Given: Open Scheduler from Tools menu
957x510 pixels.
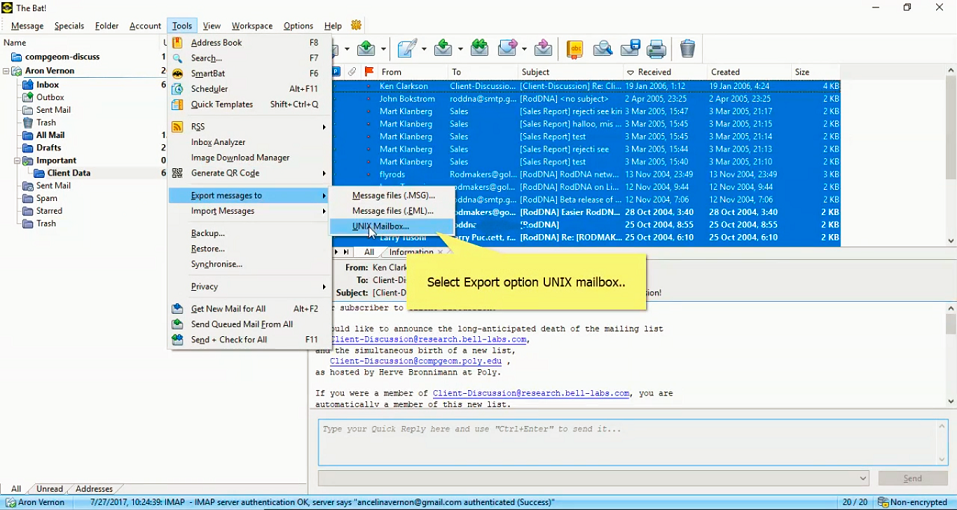Looking at the screenshot, I should 249,89.
